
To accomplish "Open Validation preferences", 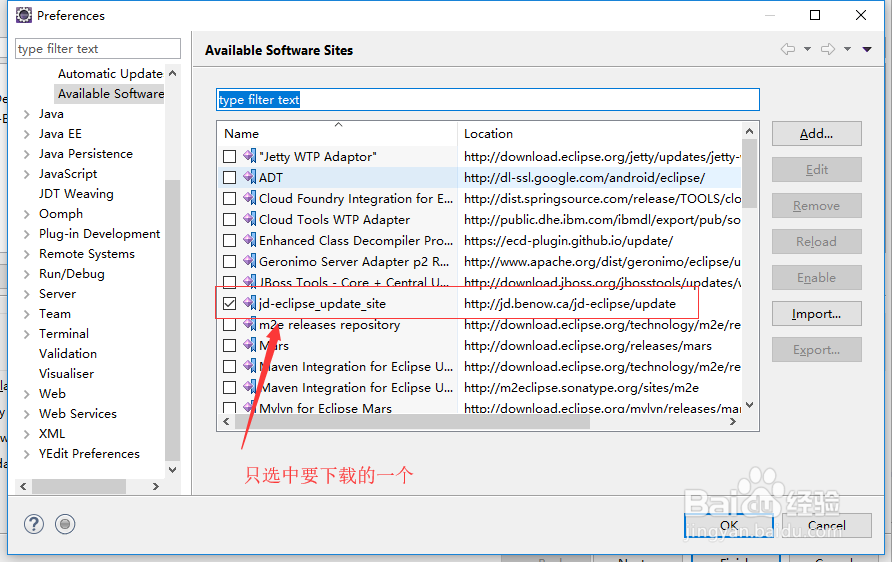I will (x=68, y=353).
